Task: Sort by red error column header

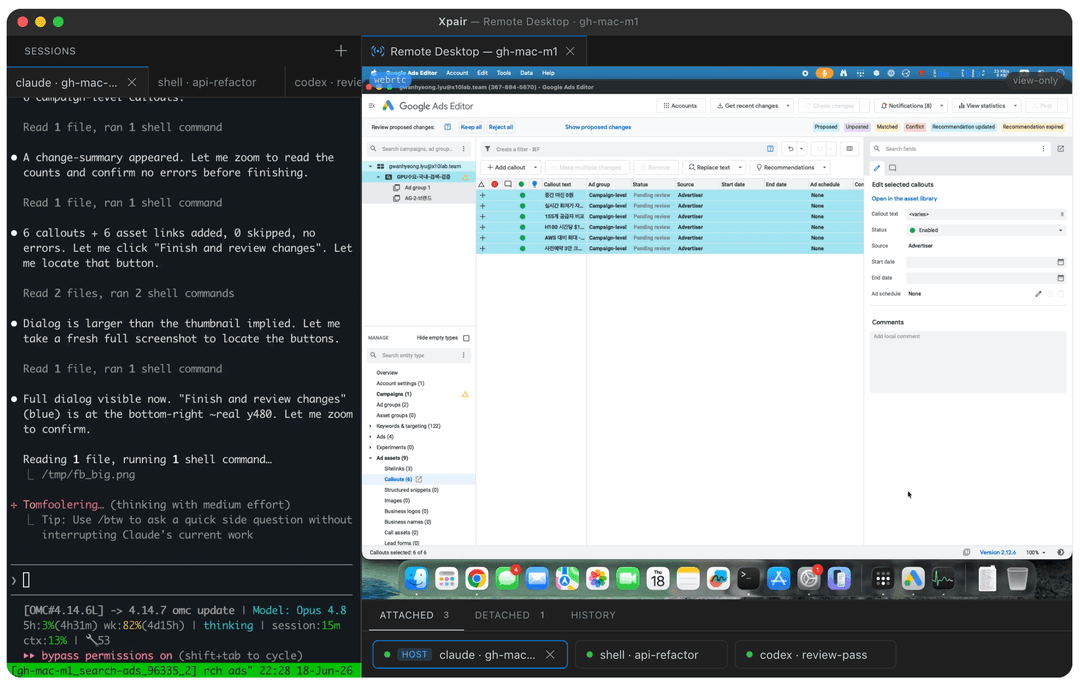Action: pos(495,185)
